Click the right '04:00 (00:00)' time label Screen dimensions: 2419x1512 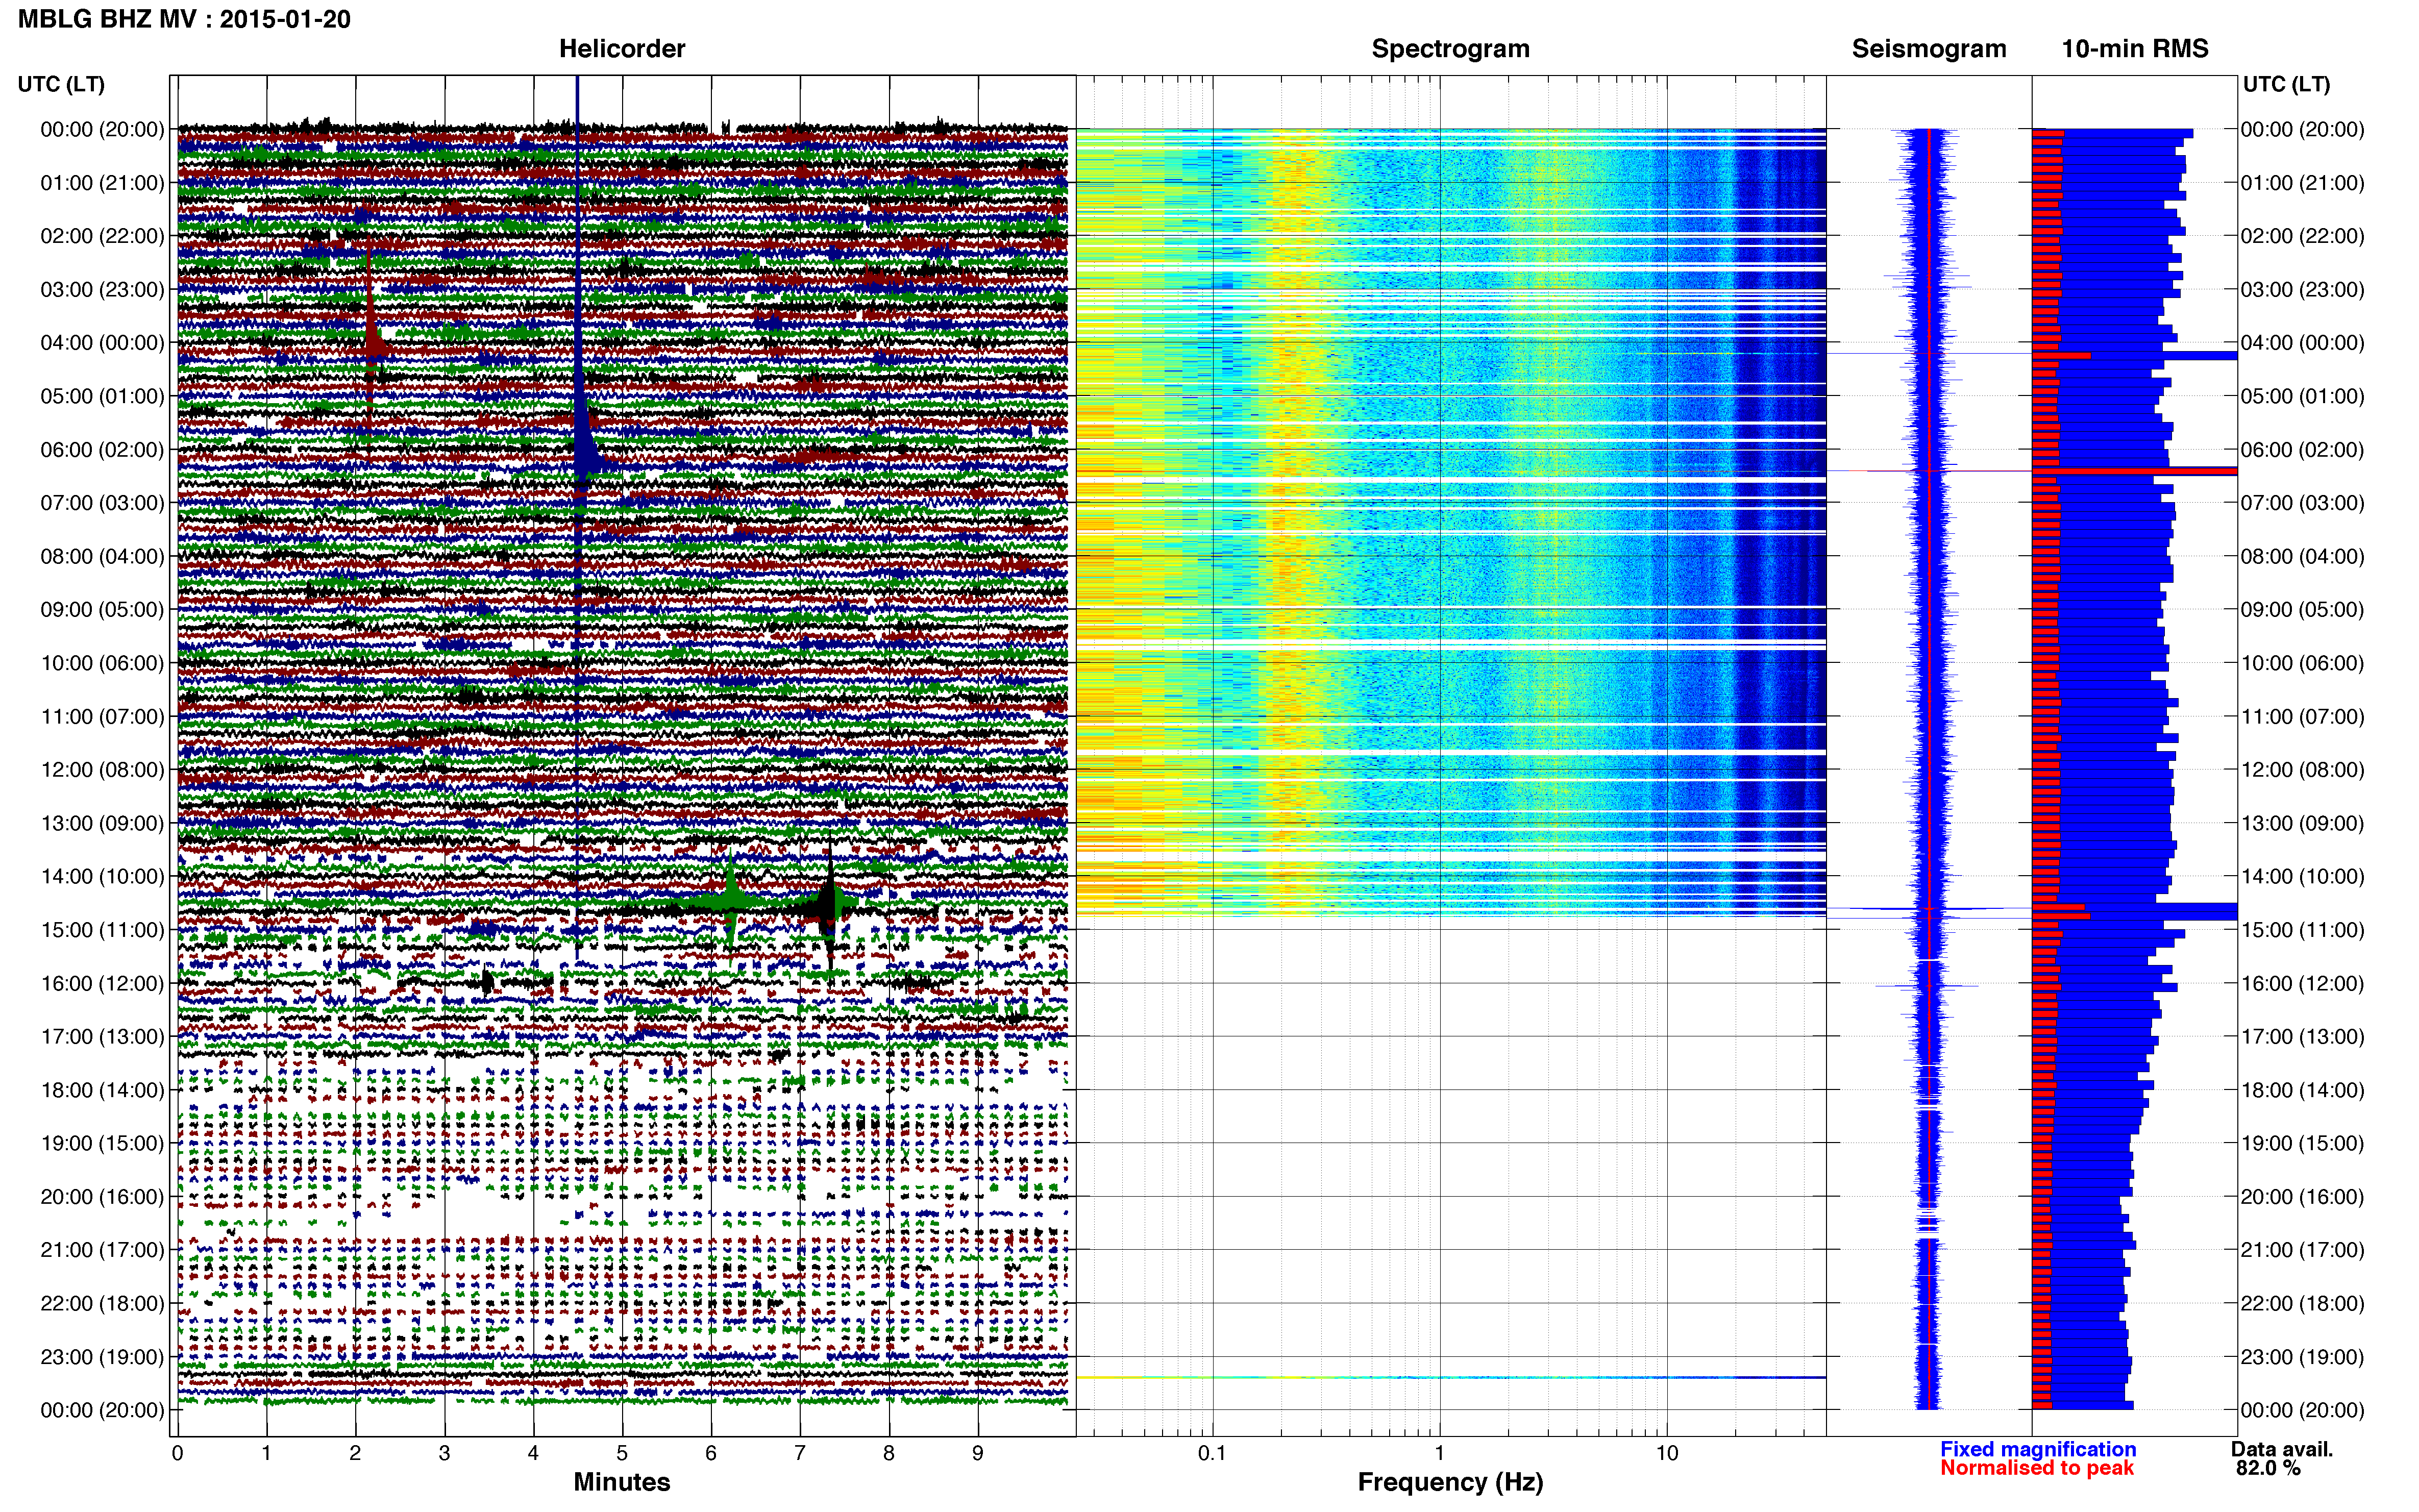coord(2302,343)
